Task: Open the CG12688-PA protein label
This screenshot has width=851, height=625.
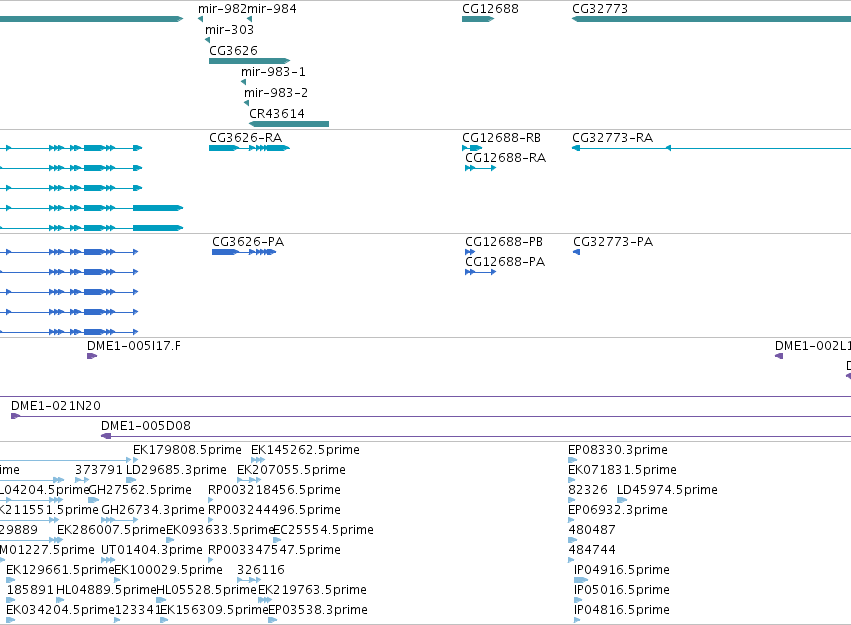Action: click(505, 262)
